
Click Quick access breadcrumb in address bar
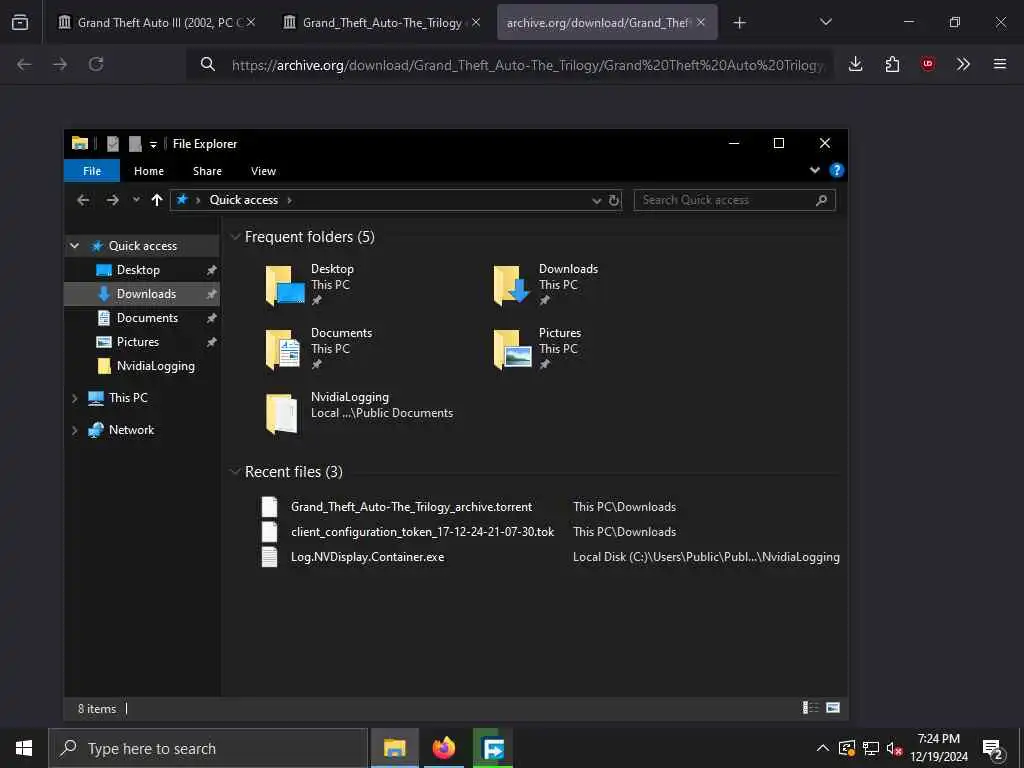coord(244,200)
